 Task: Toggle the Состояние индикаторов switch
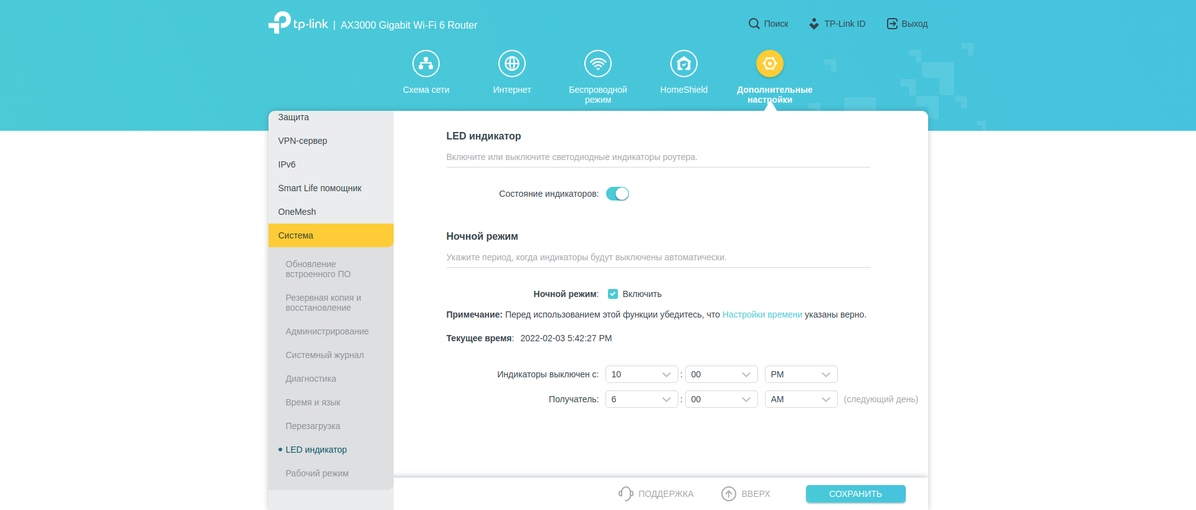(x=617, y=194)
